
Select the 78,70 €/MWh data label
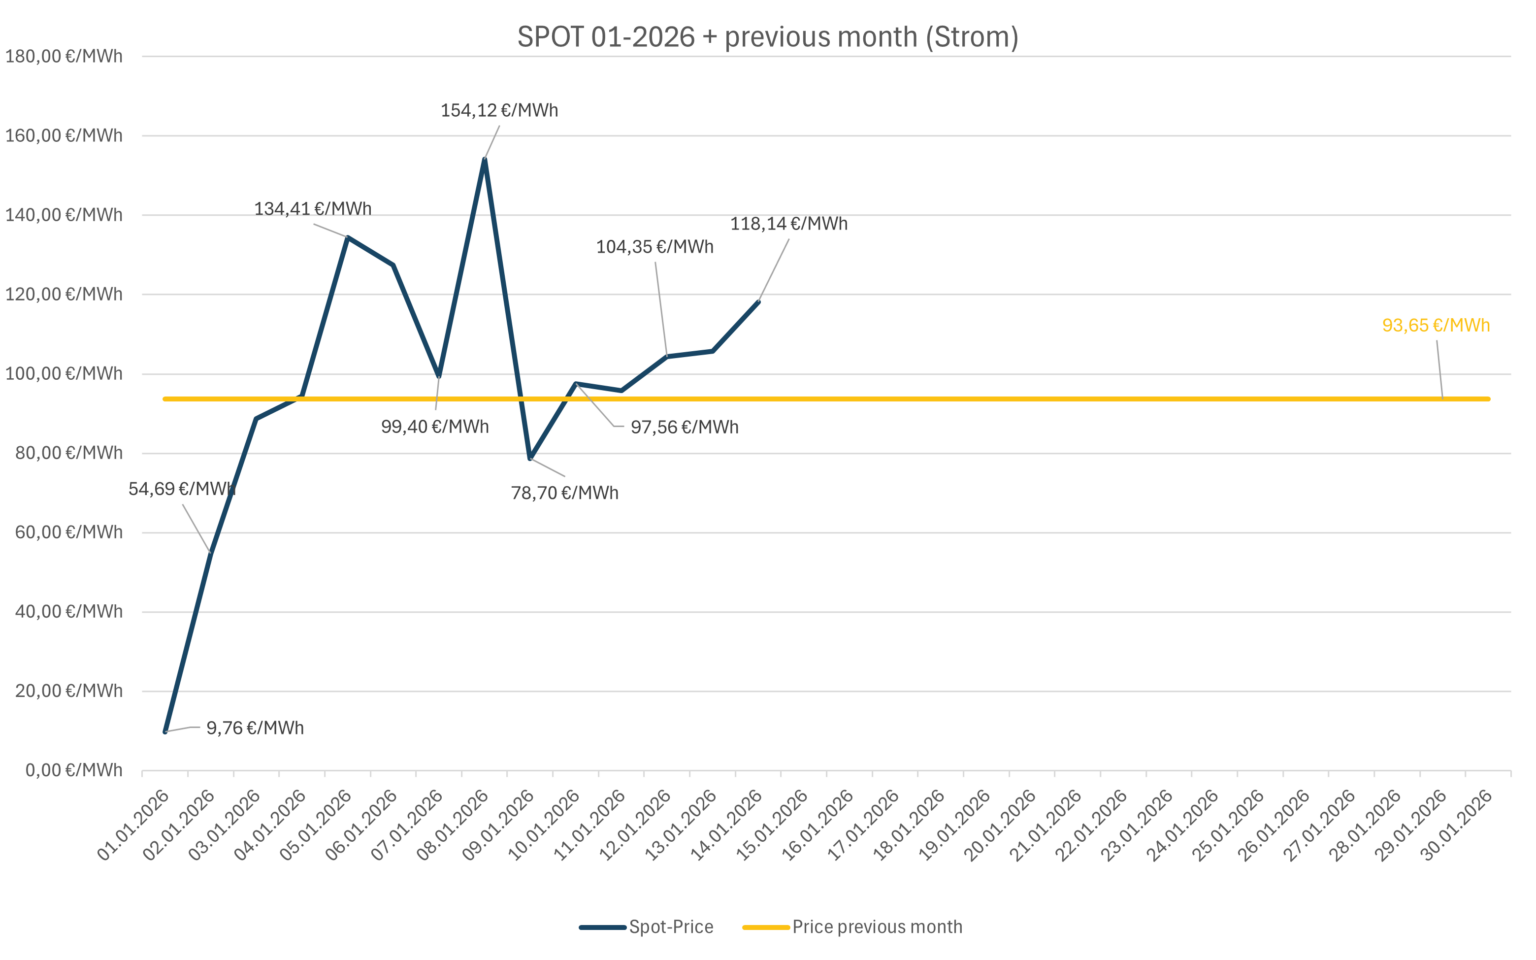pos(564,493)
